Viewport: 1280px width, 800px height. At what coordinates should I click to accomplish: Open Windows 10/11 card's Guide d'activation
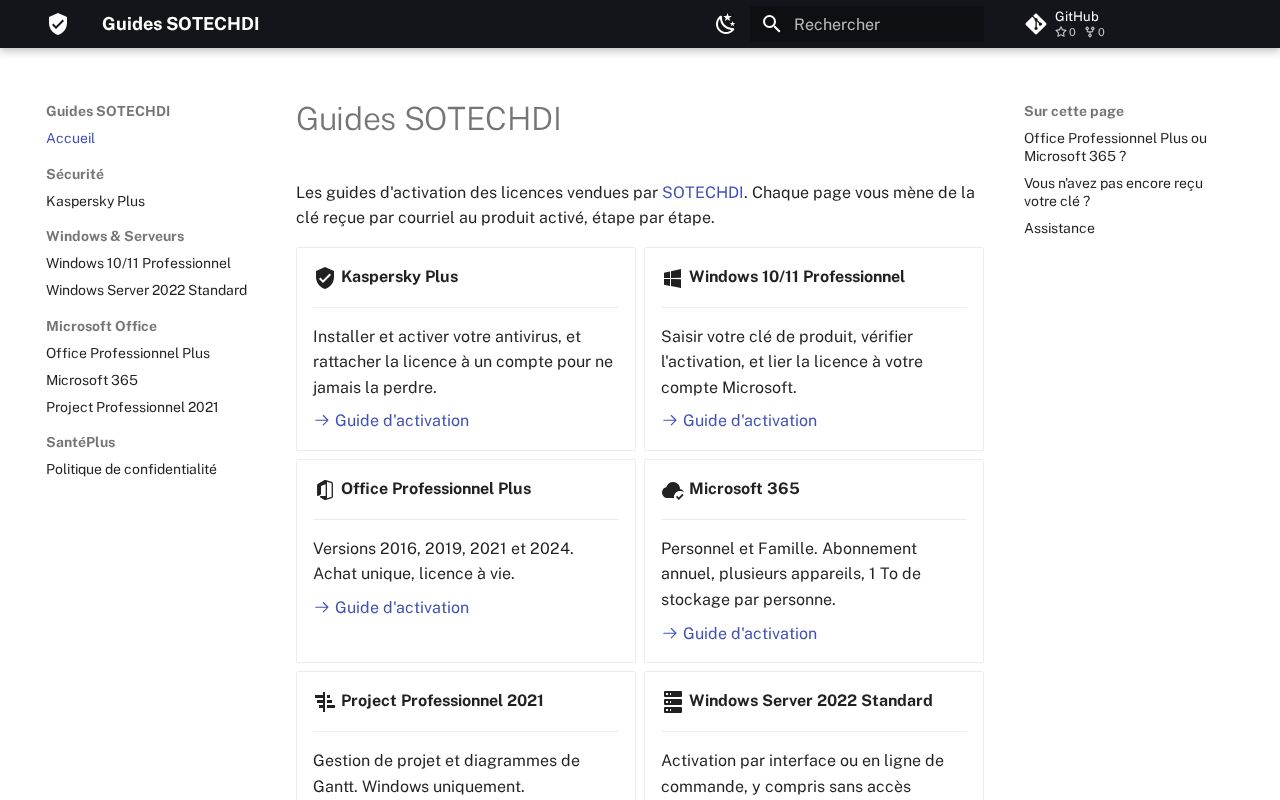(x=739, y=421)
